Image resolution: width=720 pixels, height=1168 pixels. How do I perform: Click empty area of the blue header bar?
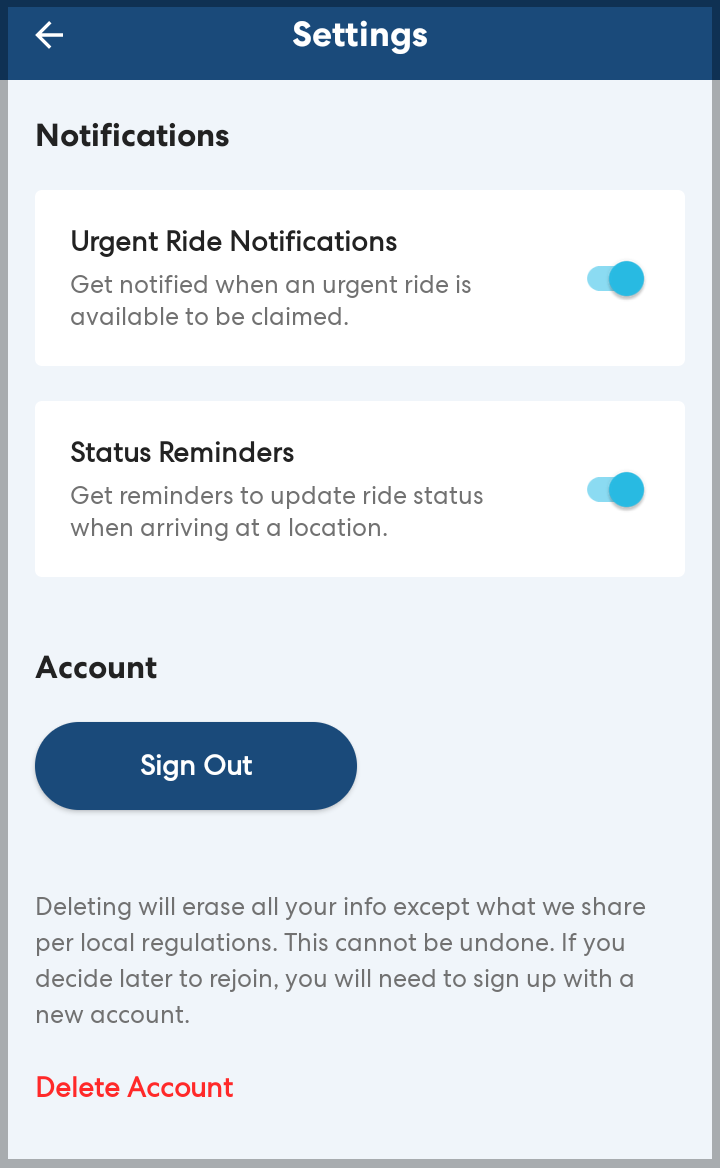point(580,38)
